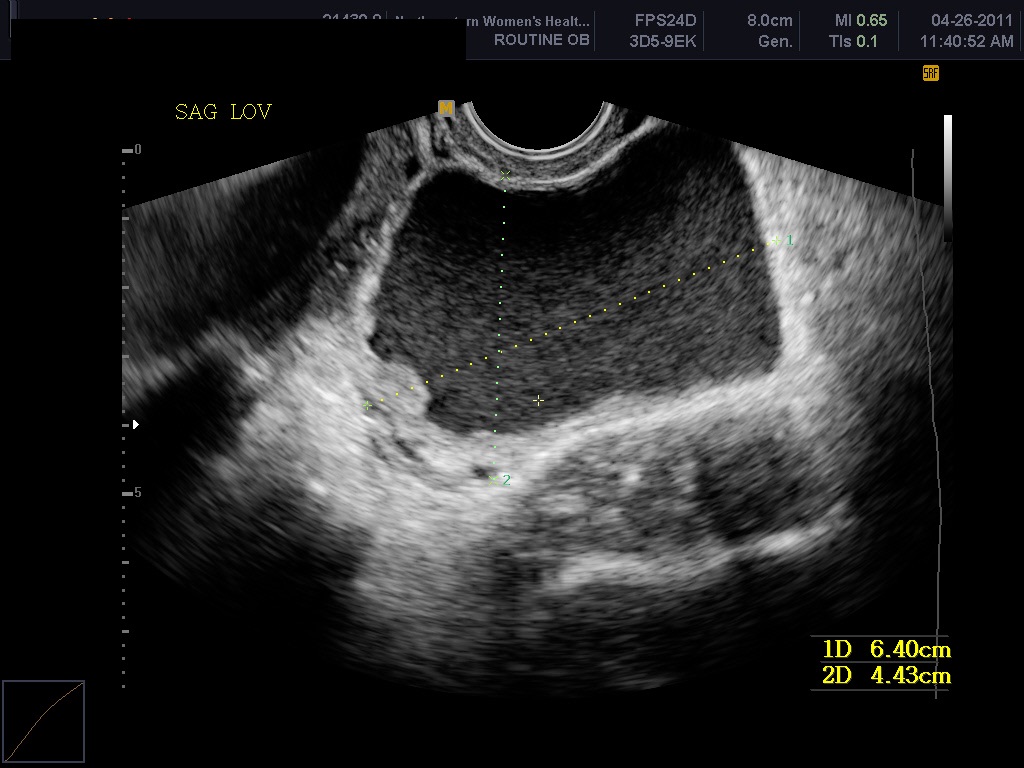Select caliper 1 left endpoint cross

(x=367, y=405)
